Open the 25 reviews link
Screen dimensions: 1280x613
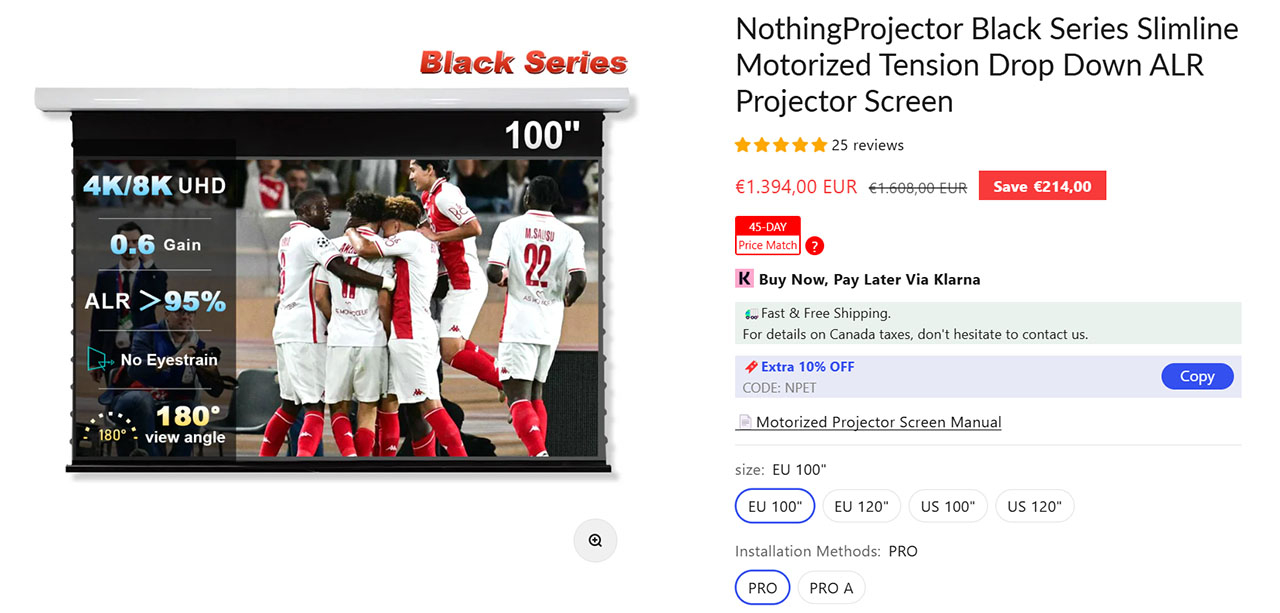tap(868, 145)
